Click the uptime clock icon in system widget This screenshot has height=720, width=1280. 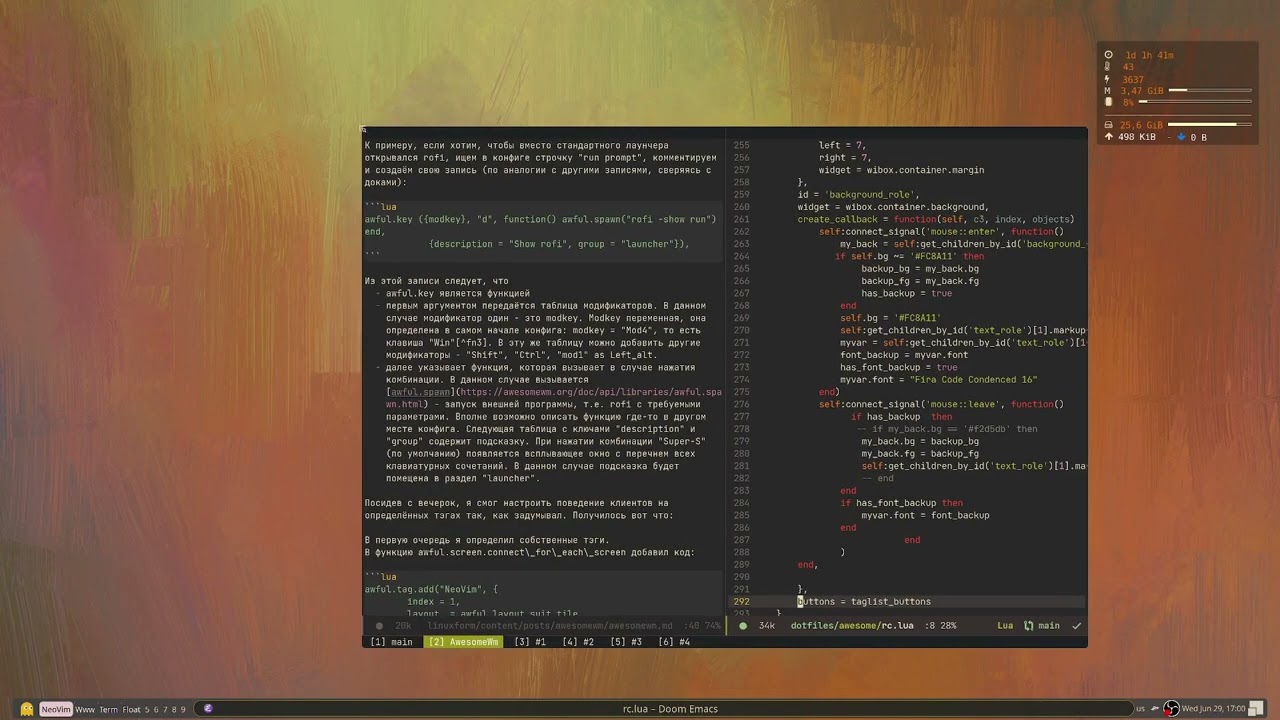(1108, 55)
